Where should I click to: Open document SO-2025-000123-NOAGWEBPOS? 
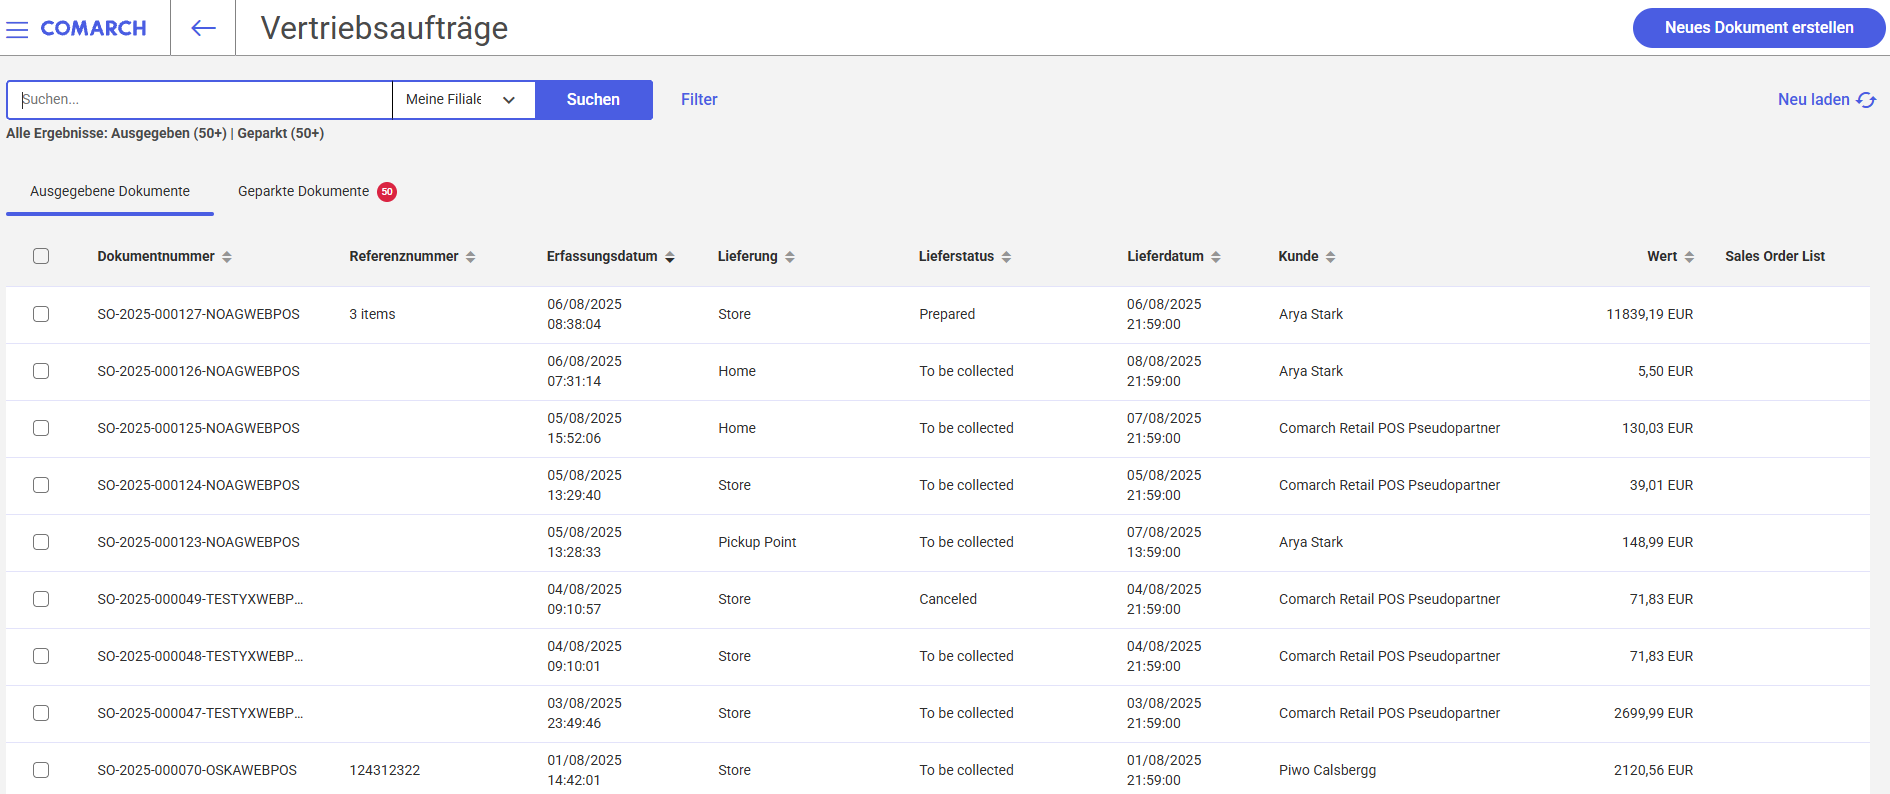coord(198,542)
